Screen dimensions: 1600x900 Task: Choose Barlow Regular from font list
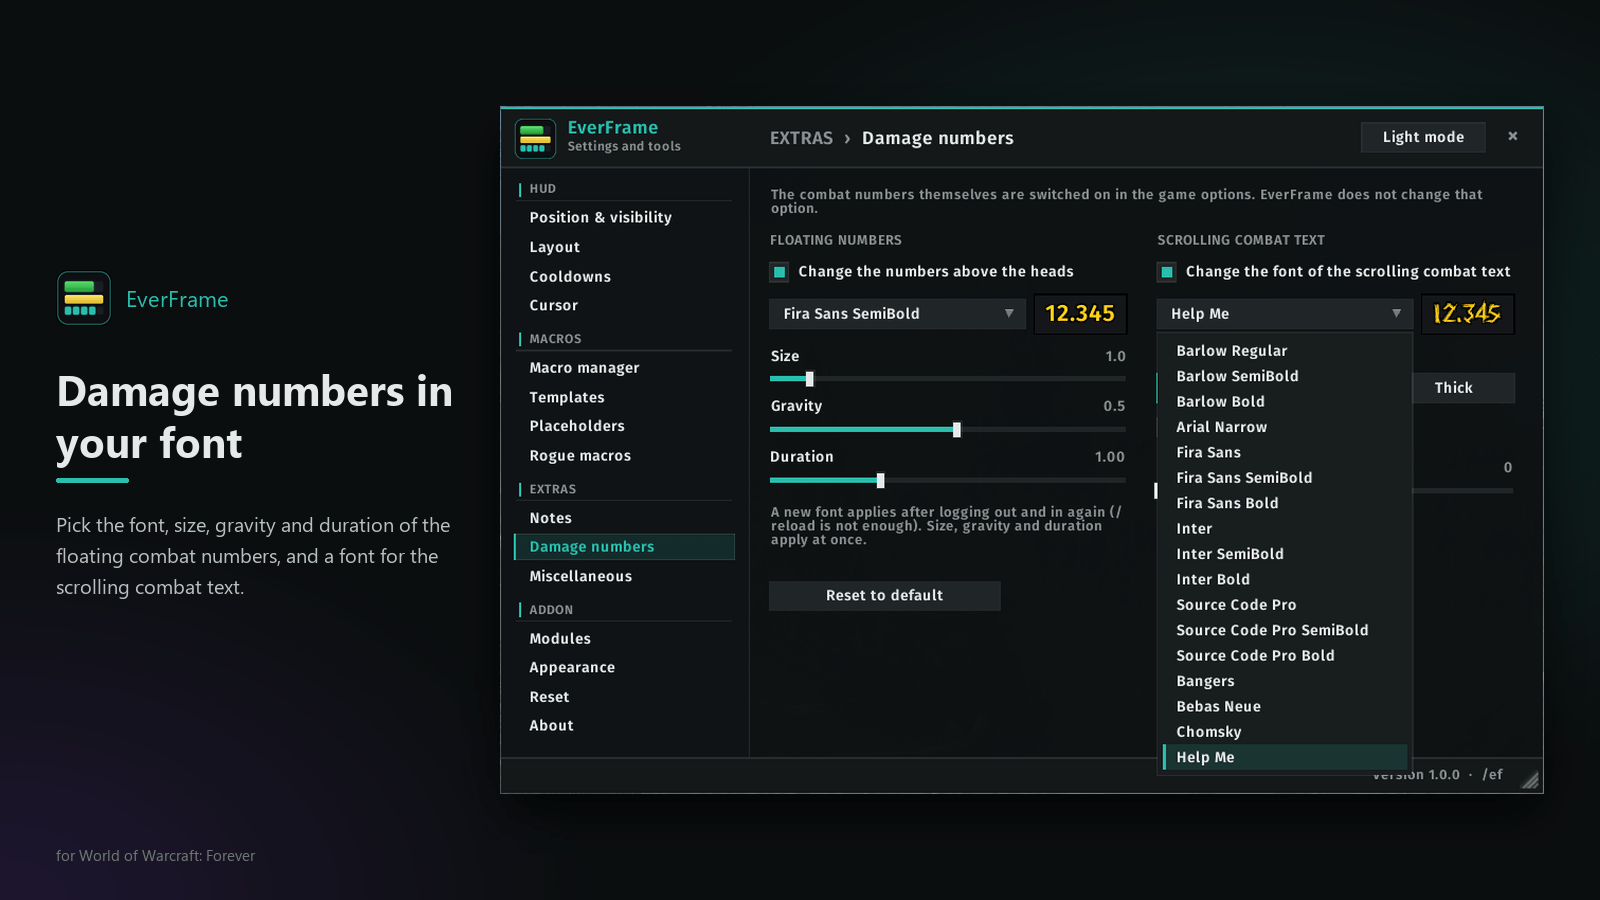(x=1284, y=351)
